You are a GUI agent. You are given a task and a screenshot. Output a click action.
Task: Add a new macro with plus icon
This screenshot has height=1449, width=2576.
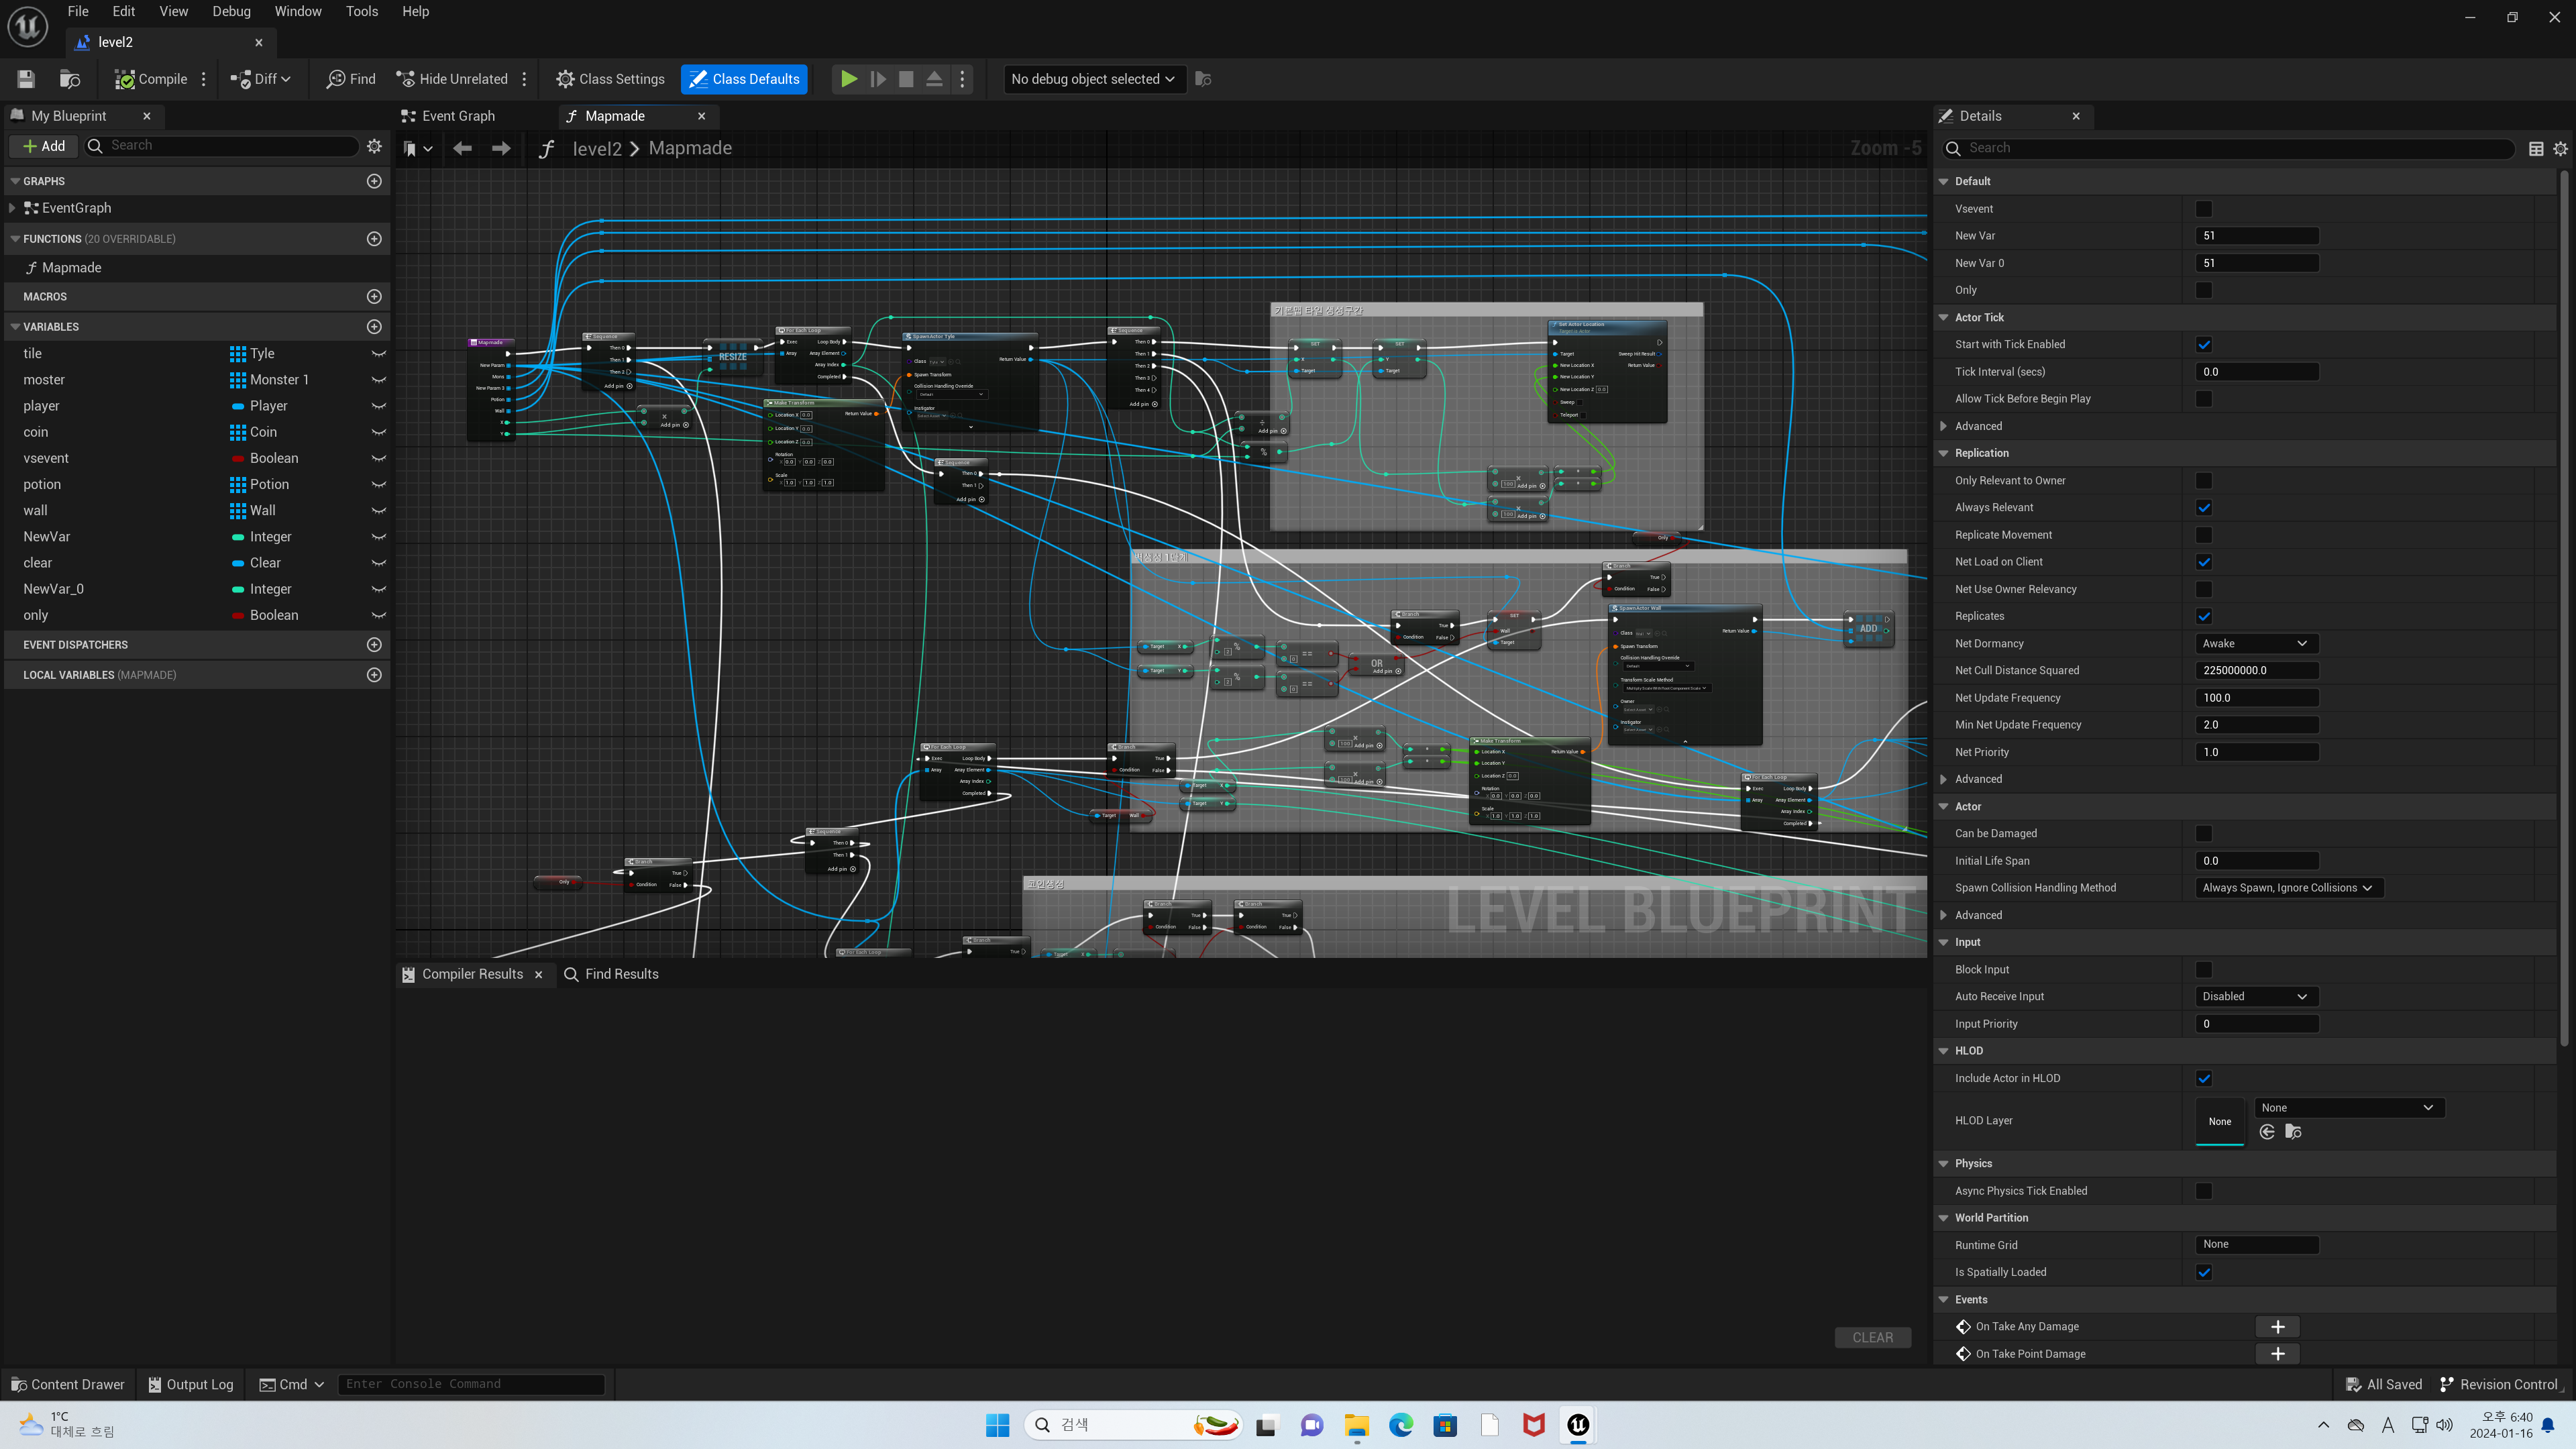pos(374,297)
